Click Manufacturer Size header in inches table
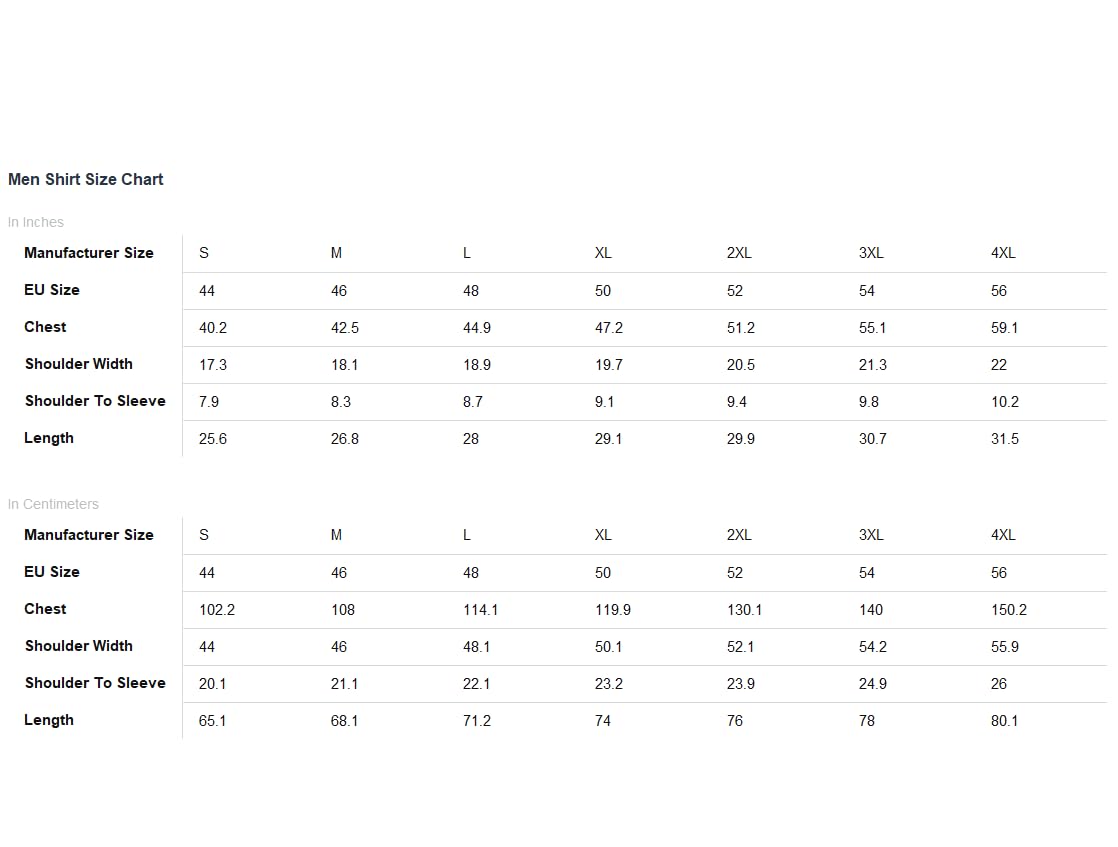This screenshot has height=847, width=1118. pyautogui.click(x=89, y=253)
